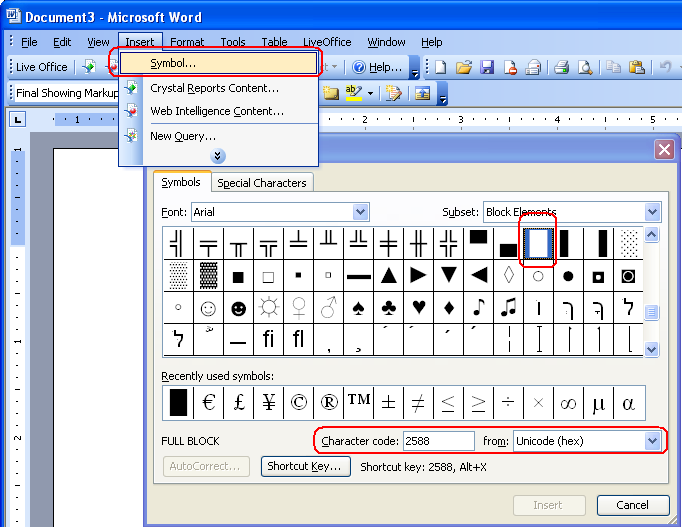Click the Character code input field
The image size is (682, 527).
(x=438, y=441)
